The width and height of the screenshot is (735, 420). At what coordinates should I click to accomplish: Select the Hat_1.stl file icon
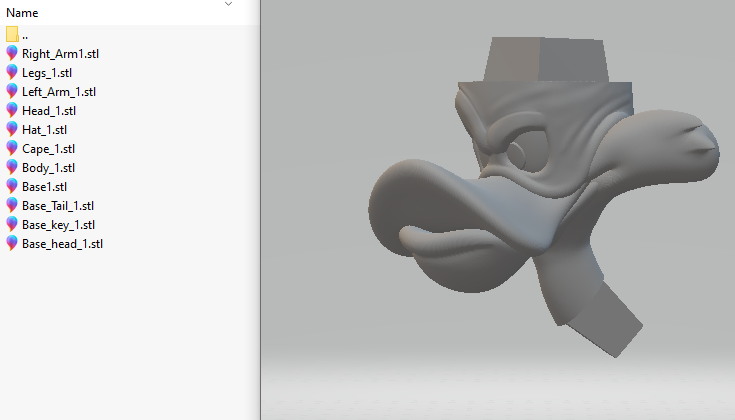pos(12,129)
